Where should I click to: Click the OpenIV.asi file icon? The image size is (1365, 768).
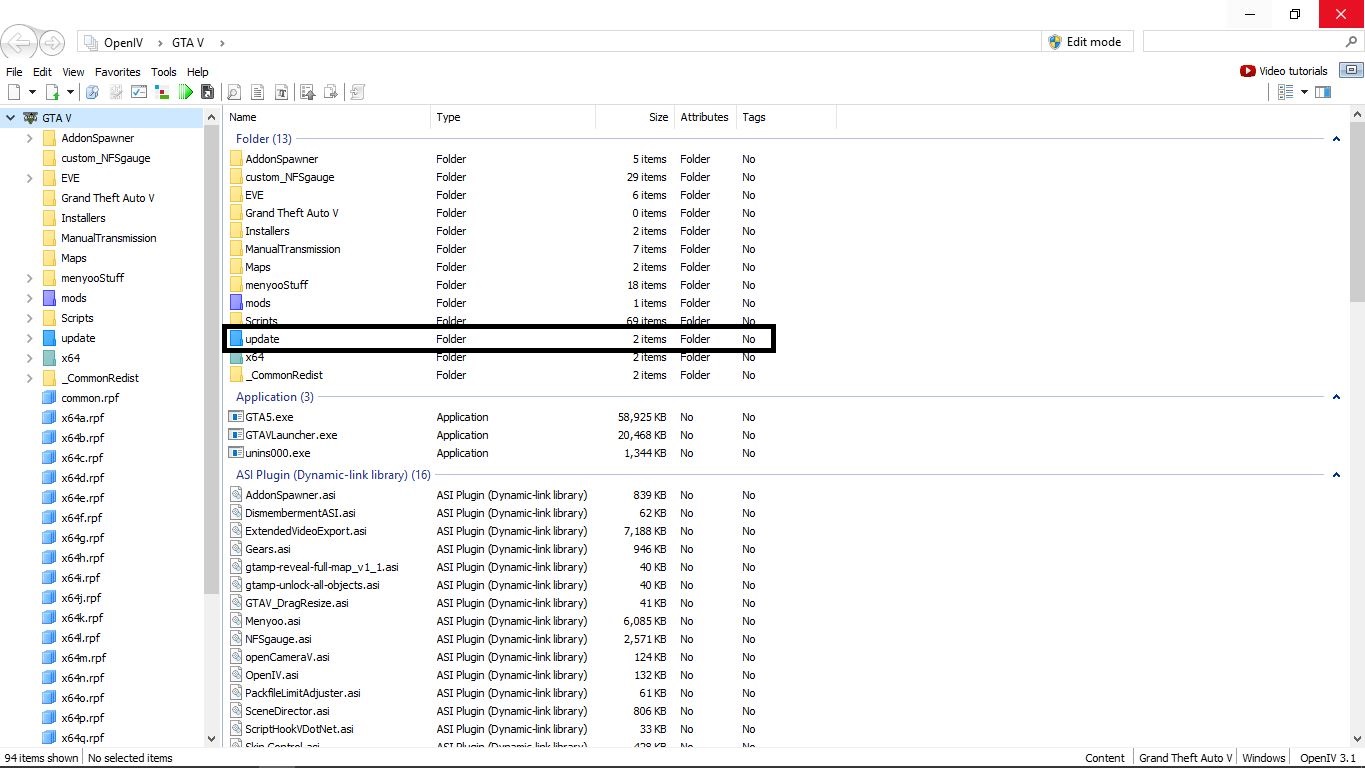(236, 675)
